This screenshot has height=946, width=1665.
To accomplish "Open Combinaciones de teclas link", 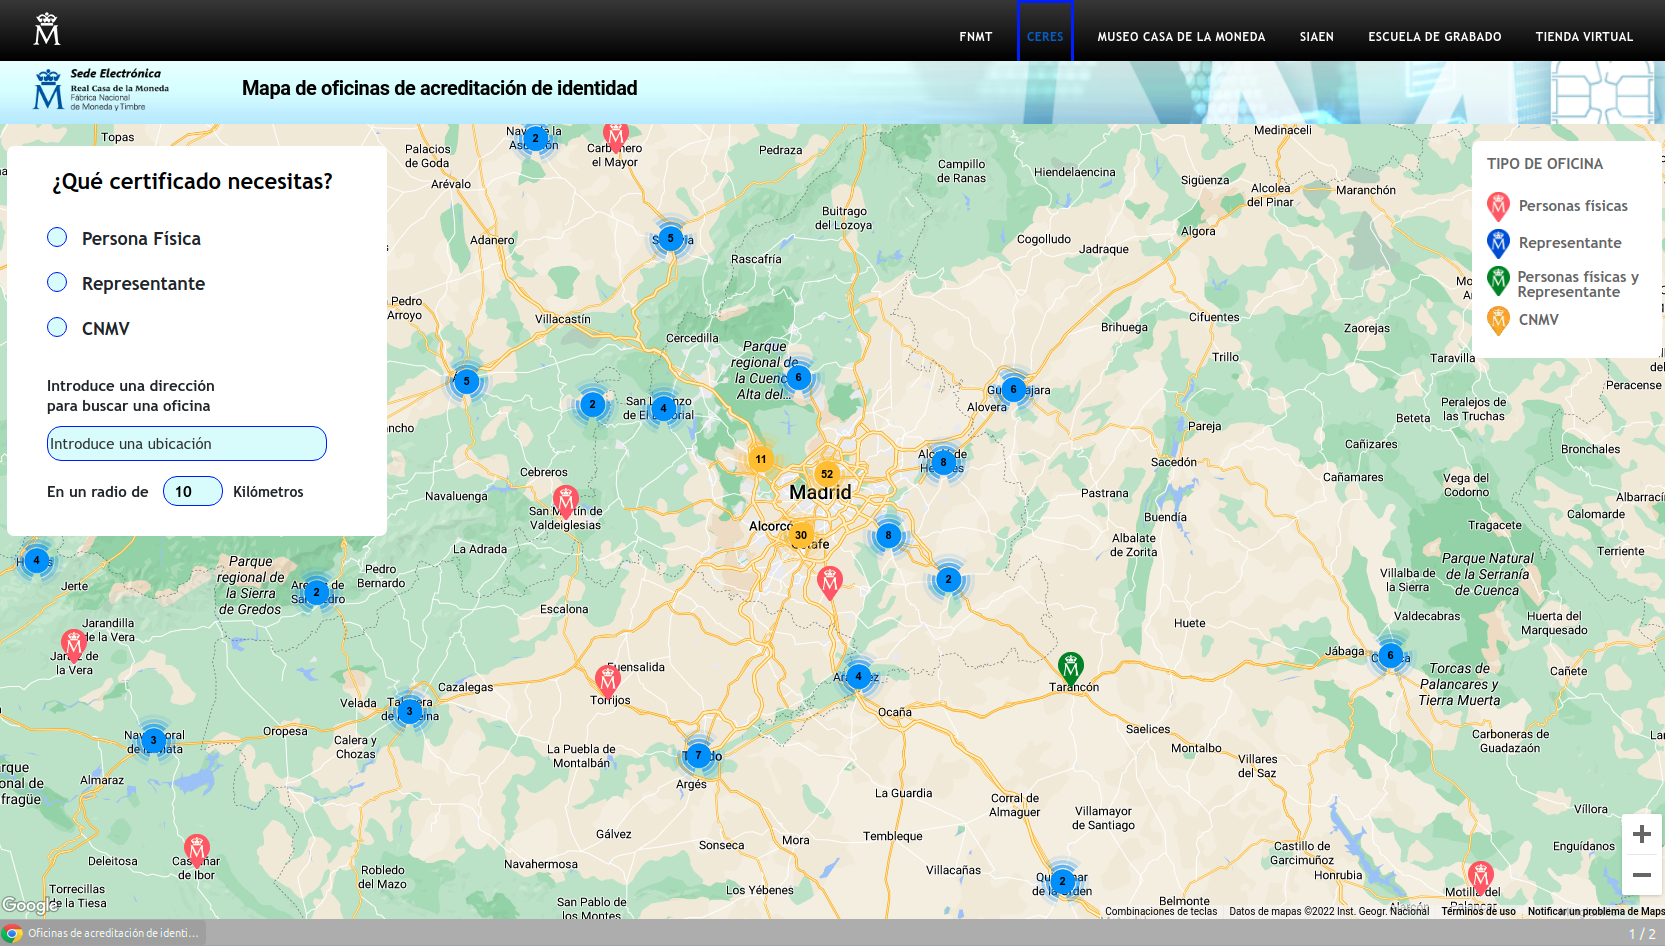I will (1161, 911).
